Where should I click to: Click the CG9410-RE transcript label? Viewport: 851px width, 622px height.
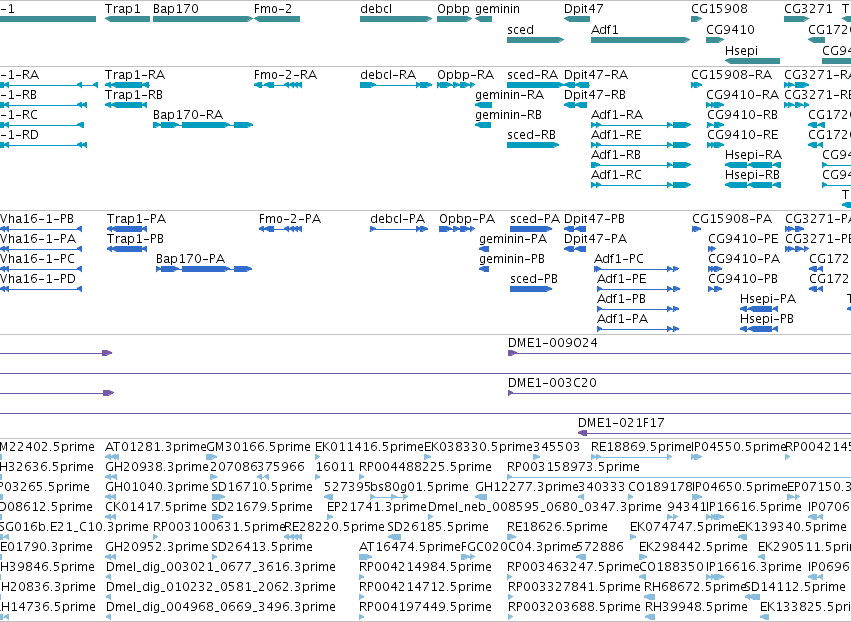point(742,135)
